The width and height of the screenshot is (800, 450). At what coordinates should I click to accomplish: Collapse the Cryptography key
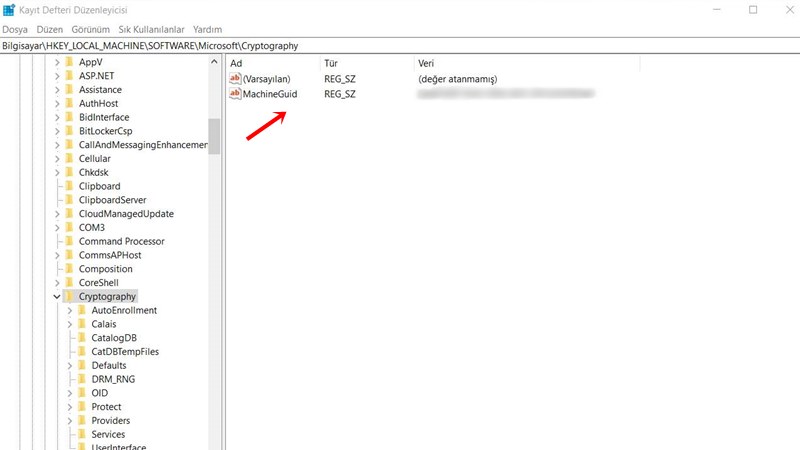57,296
